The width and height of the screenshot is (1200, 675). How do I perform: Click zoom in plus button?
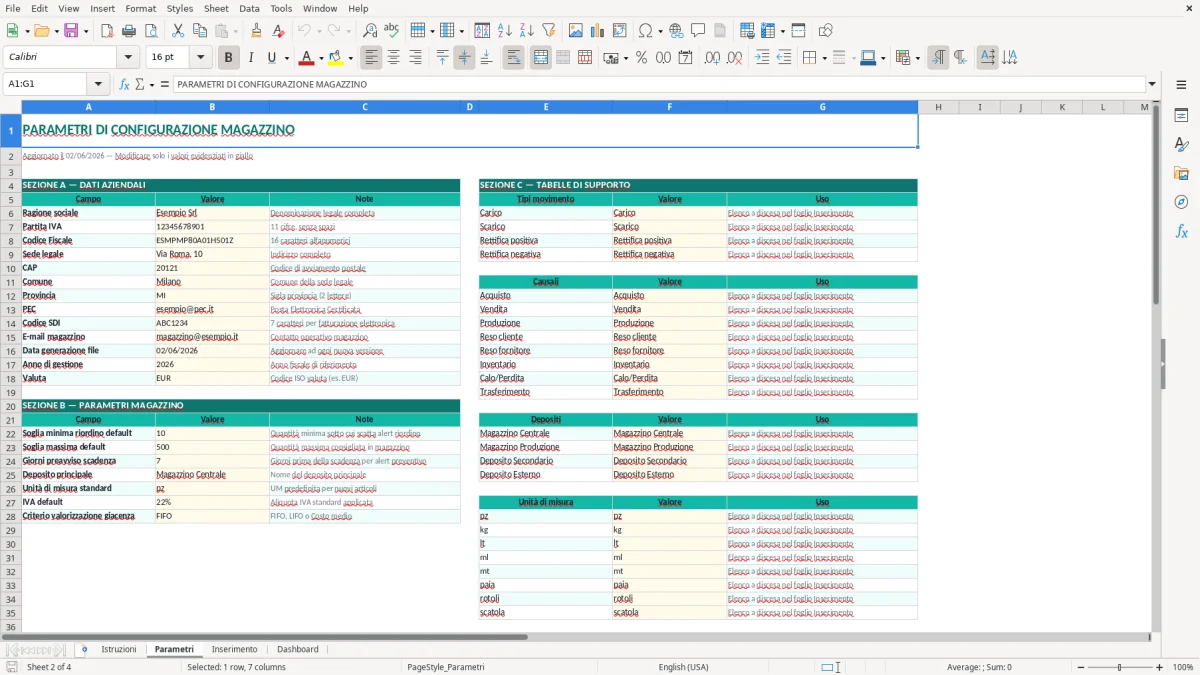click(x=1159, y=667)
